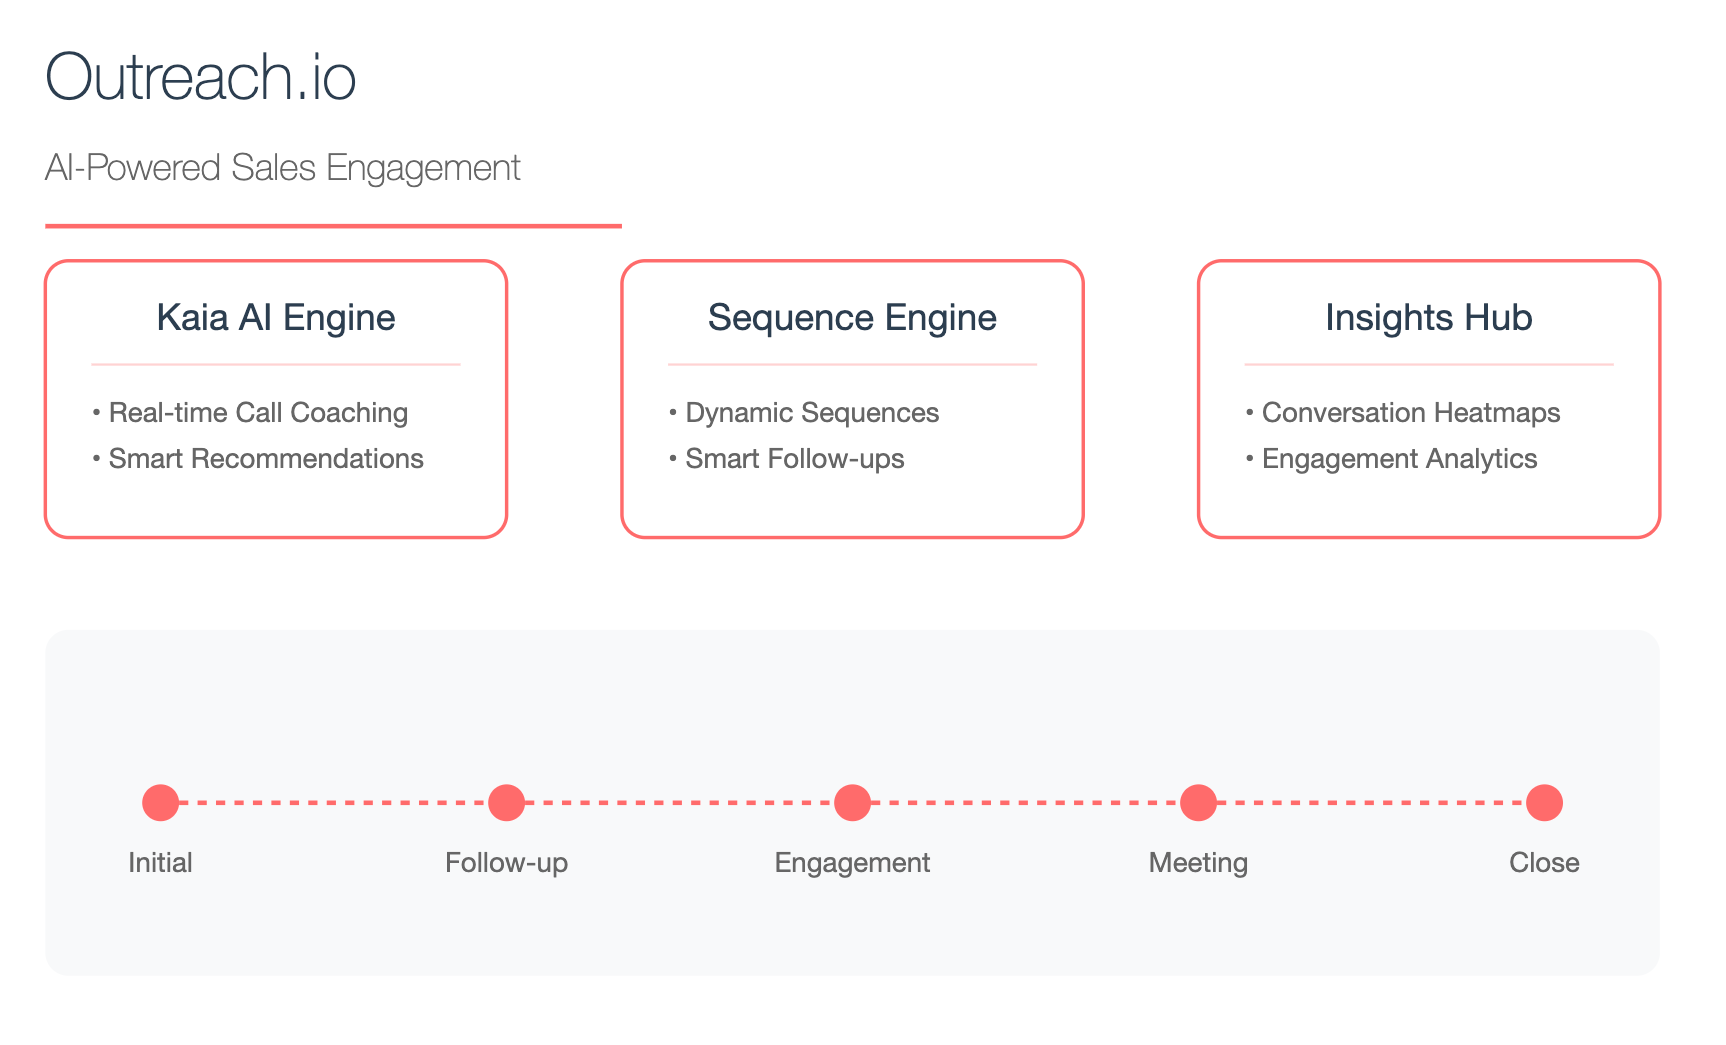The image size is (1726, 1045).
Task: Click the Close stage marker dot
Action: point(1544,802)
